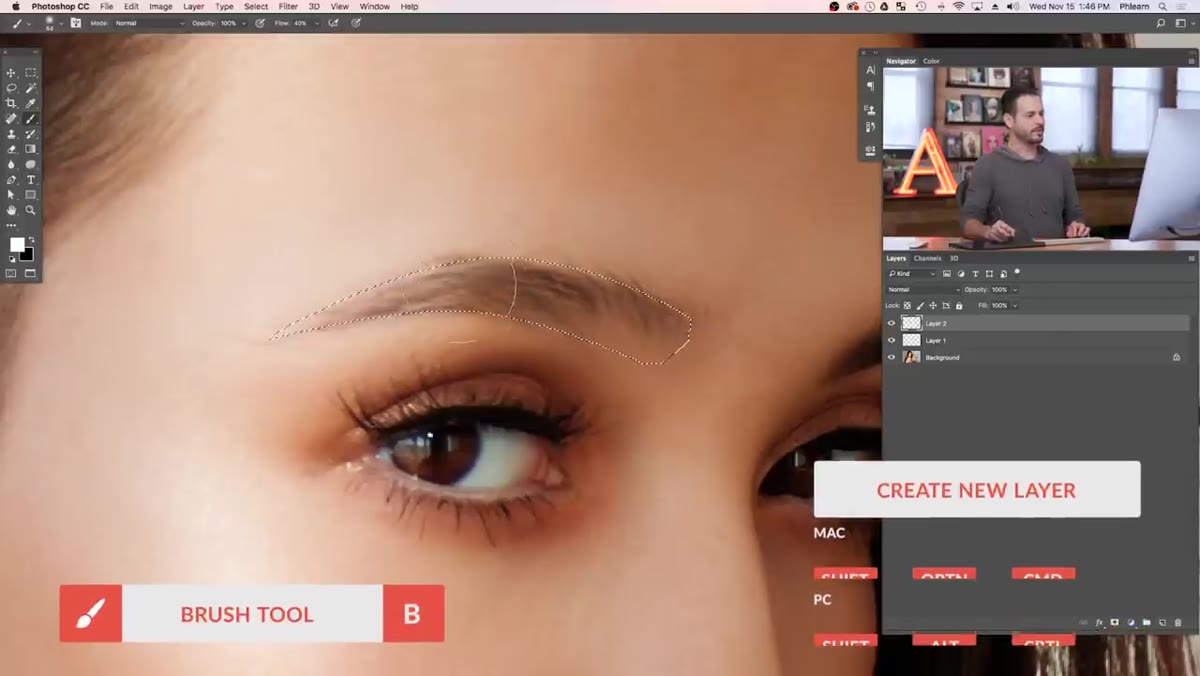Select the Rectangular Marquee tool
The image size is (1200, 676).
(x=30, y=73)
